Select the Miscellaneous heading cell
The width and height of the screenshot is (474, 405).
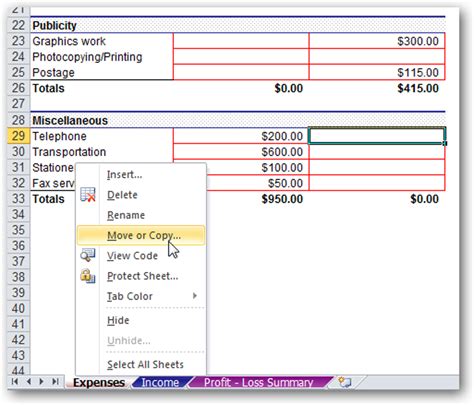click(102, 120)
